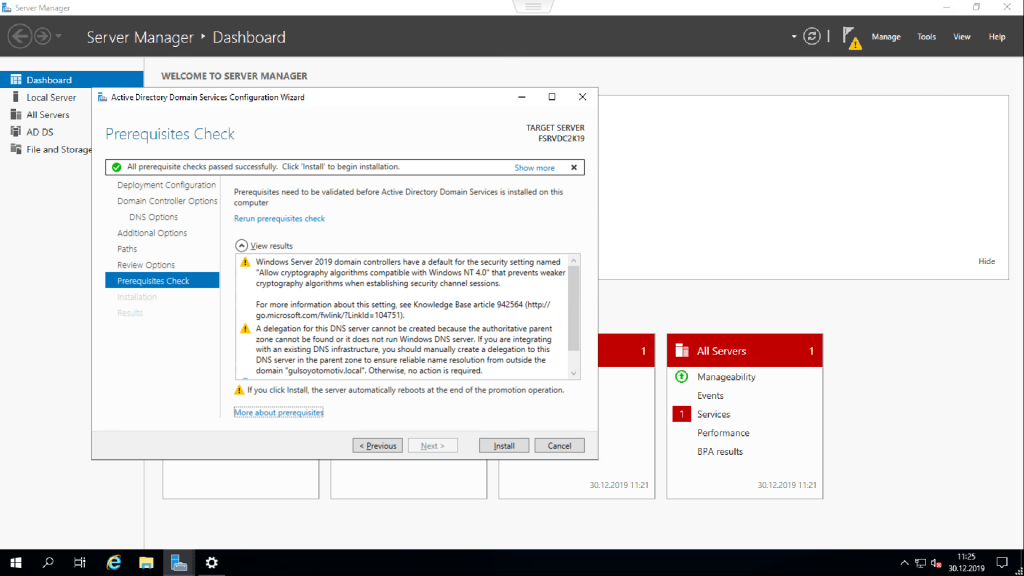The image size is (1024, 576).
Task: Open the Tools menu
Action: (x=927, y=37)
